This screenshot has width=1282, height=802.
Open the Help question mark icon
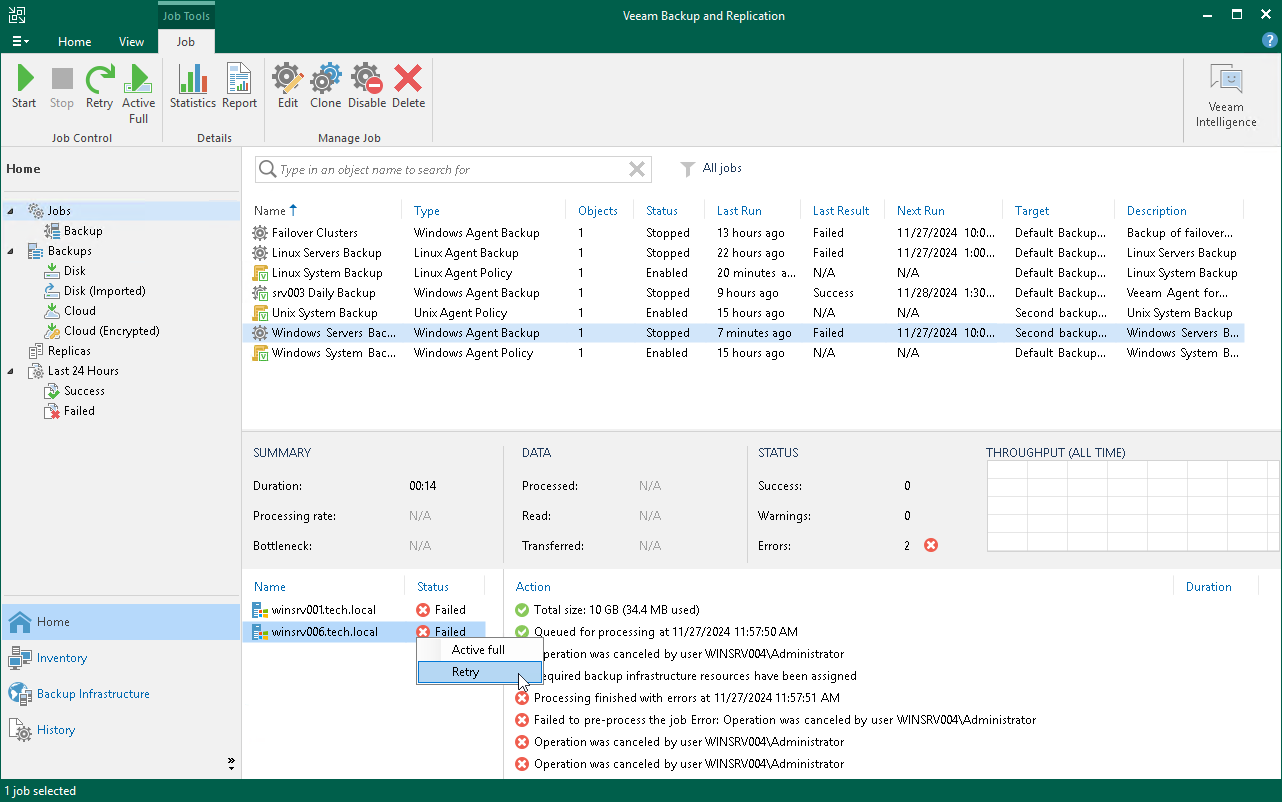(x=1269, y=41)
